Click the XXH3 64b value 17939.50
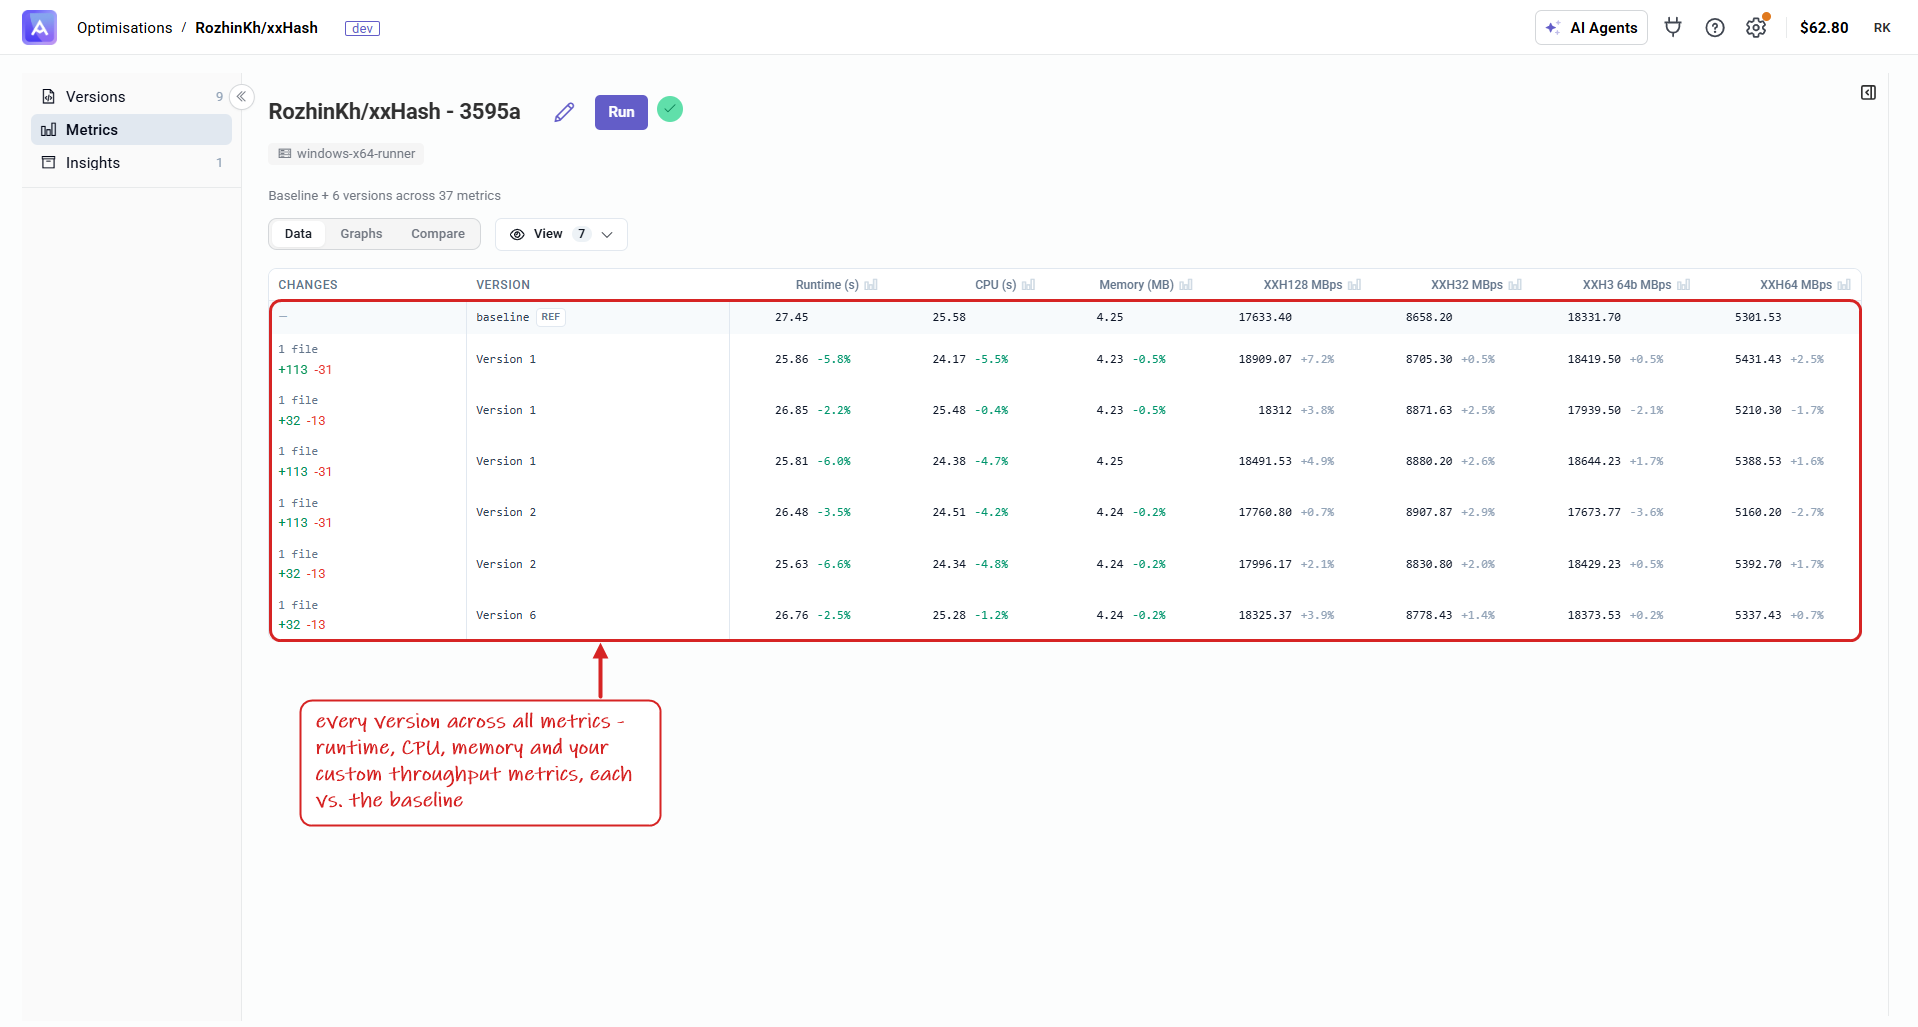The height and width of the screenshot is (1027, 1918). tap(1594, 410)
